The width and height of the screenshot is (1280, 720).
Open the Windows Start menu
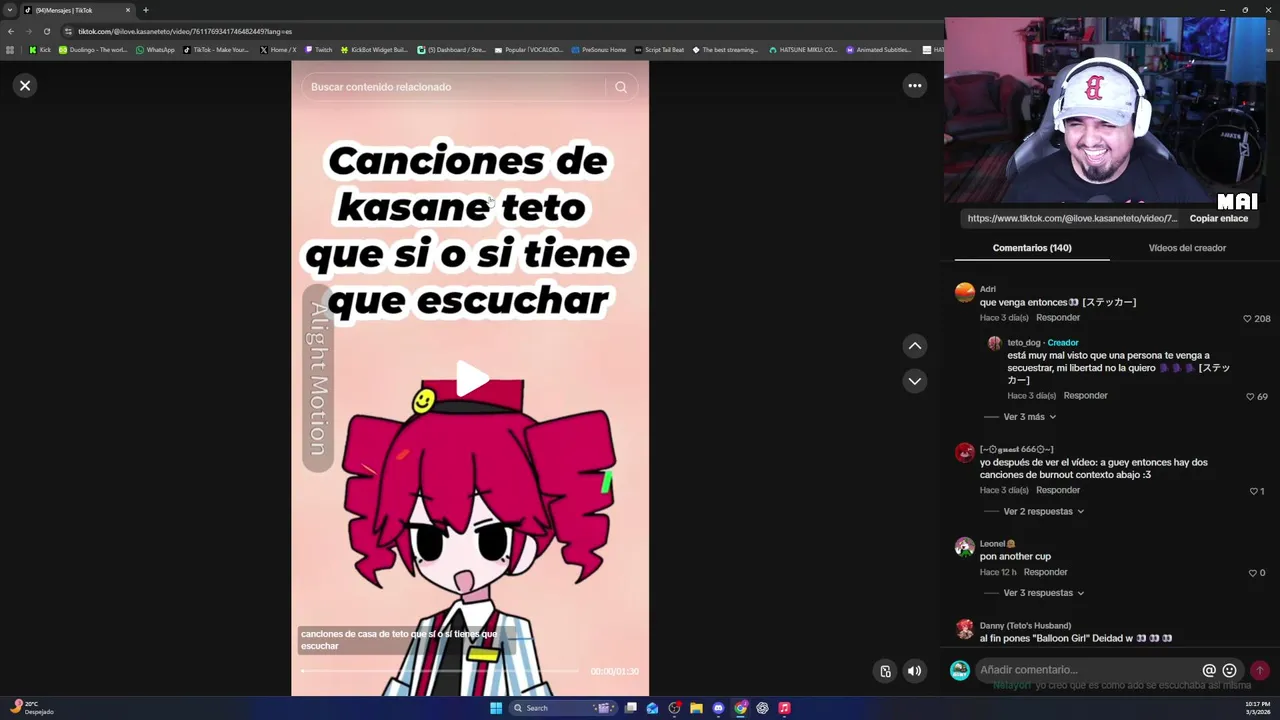[496, 708]
